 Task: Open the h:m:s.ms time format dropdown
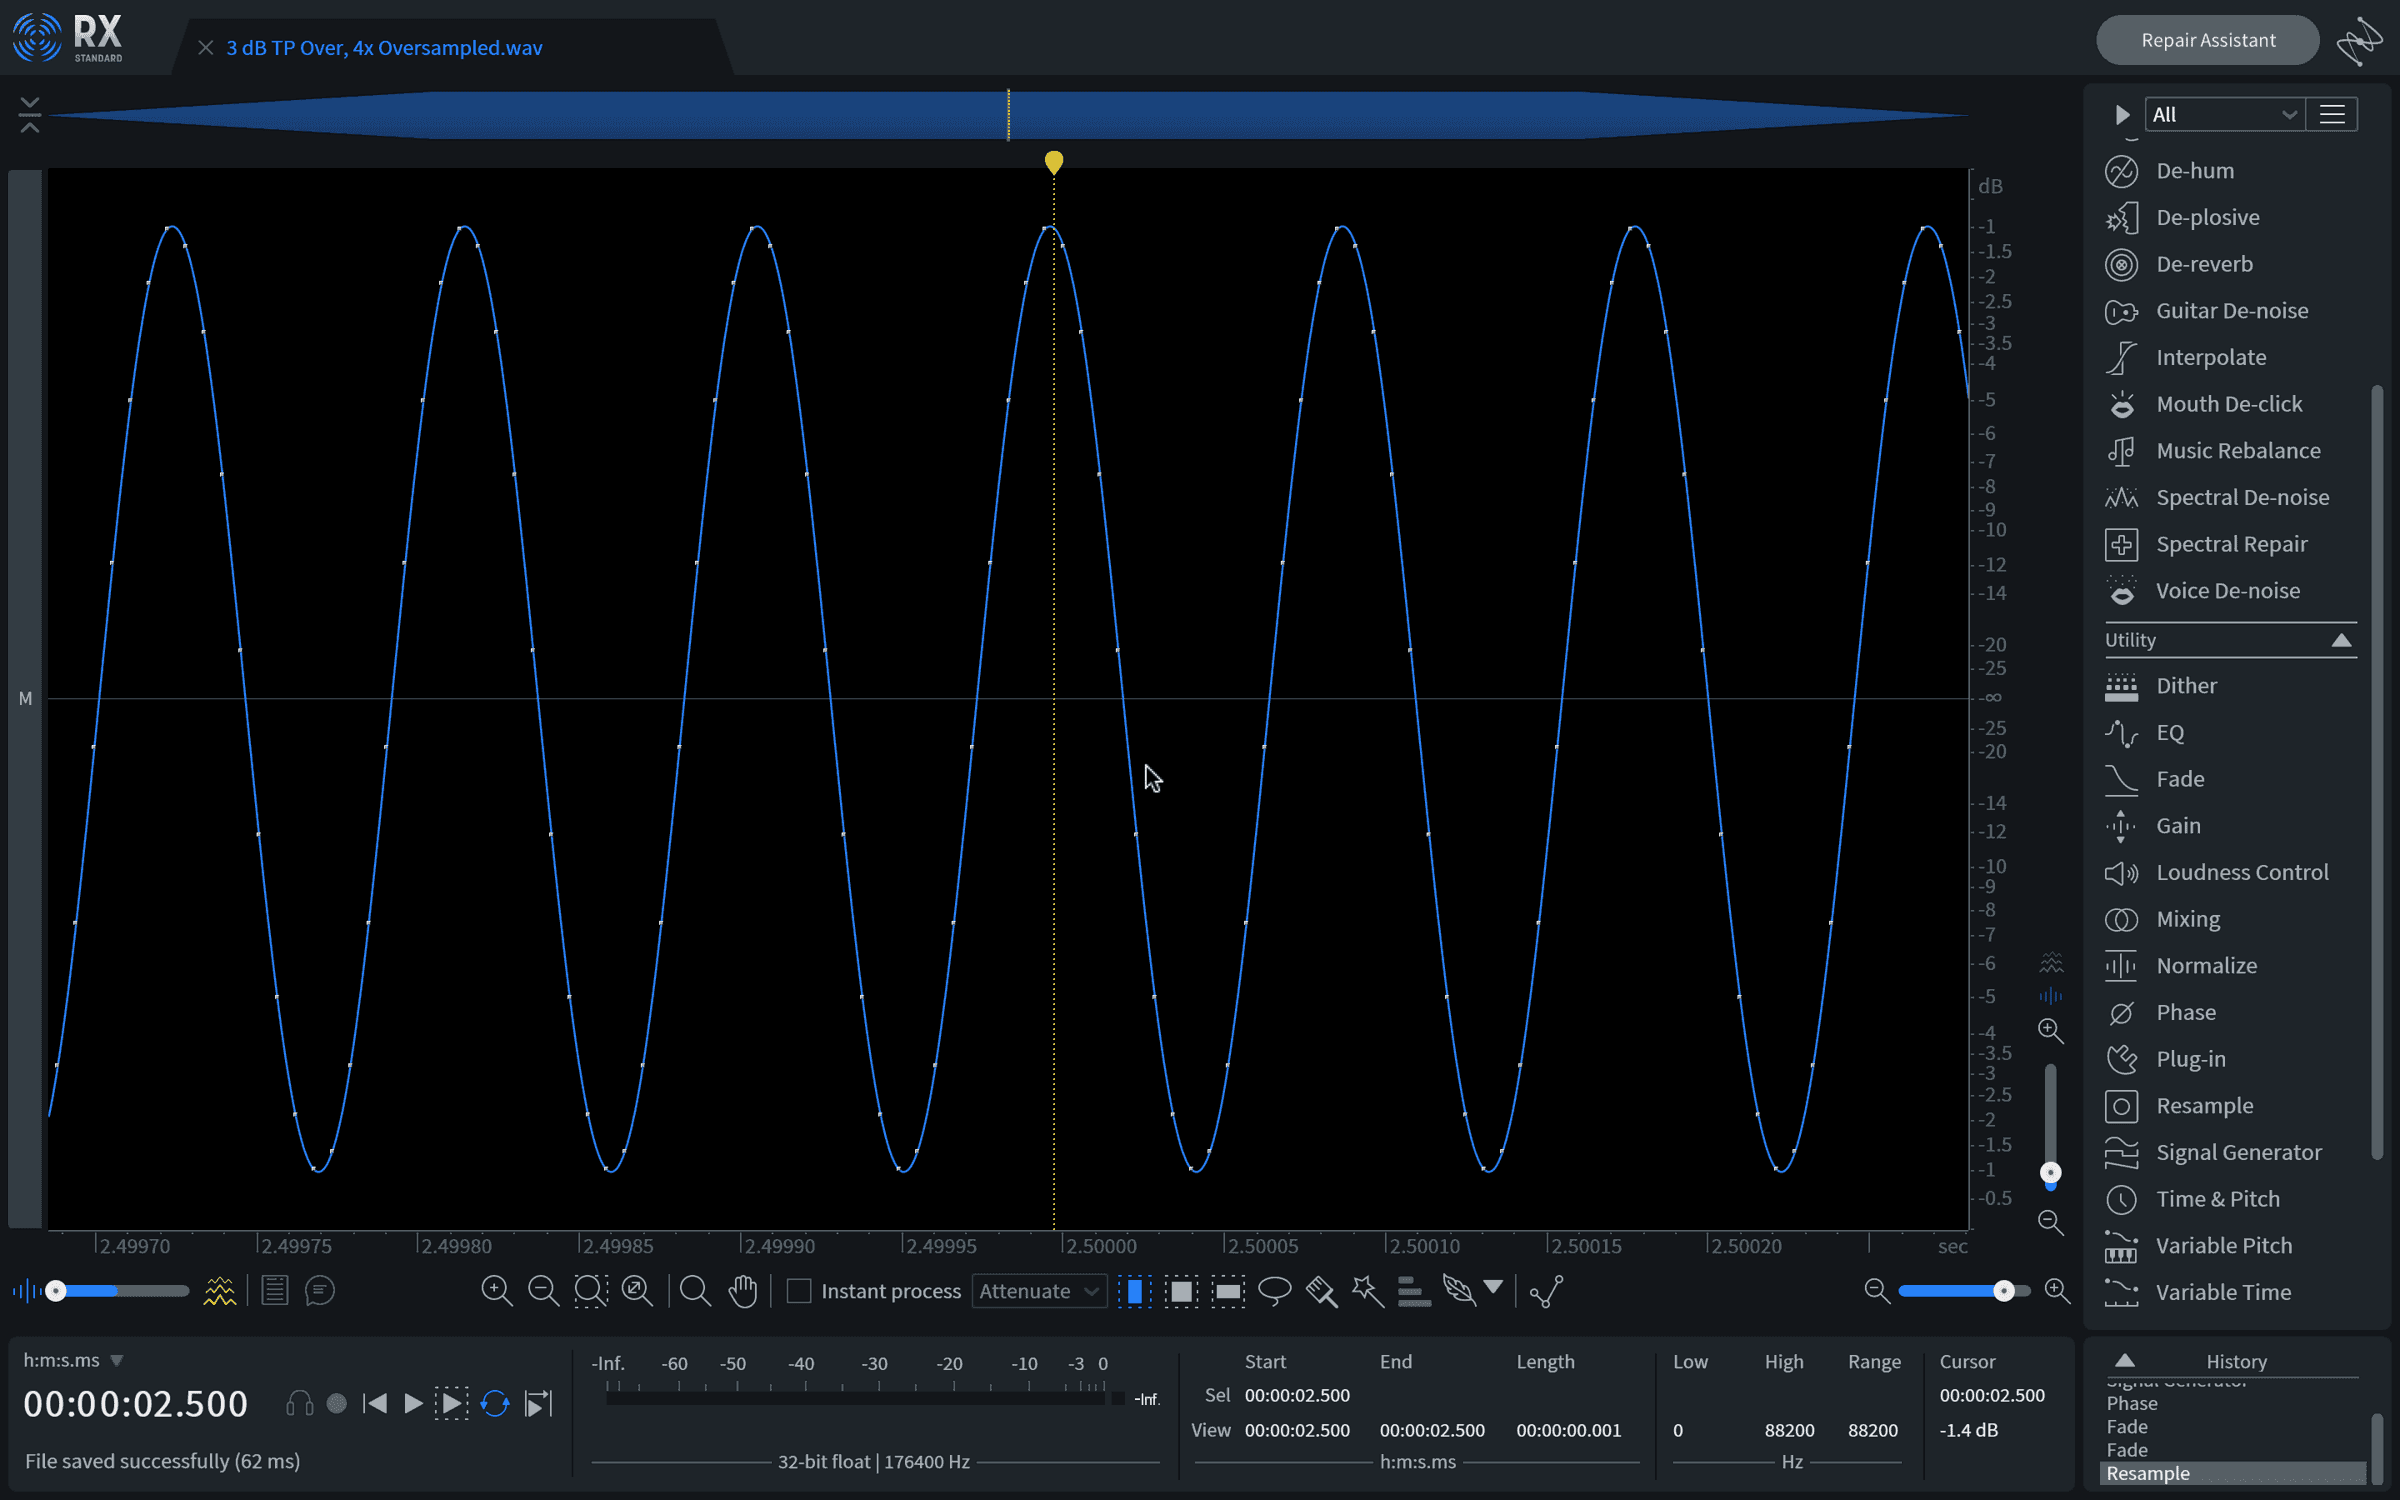(x=73, y=1360)
